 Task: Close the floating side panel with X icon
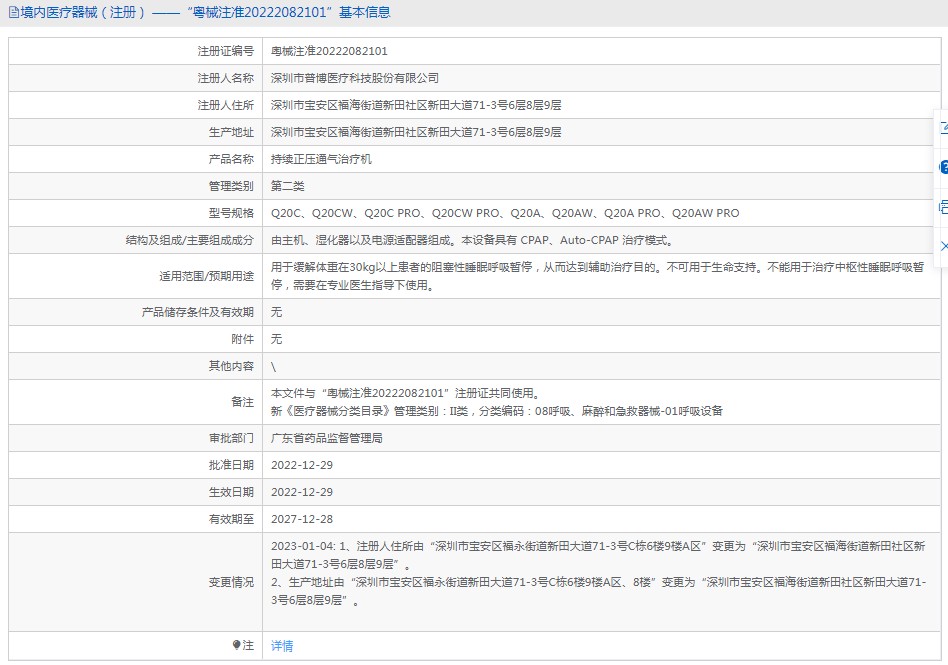tap(942, 246)
